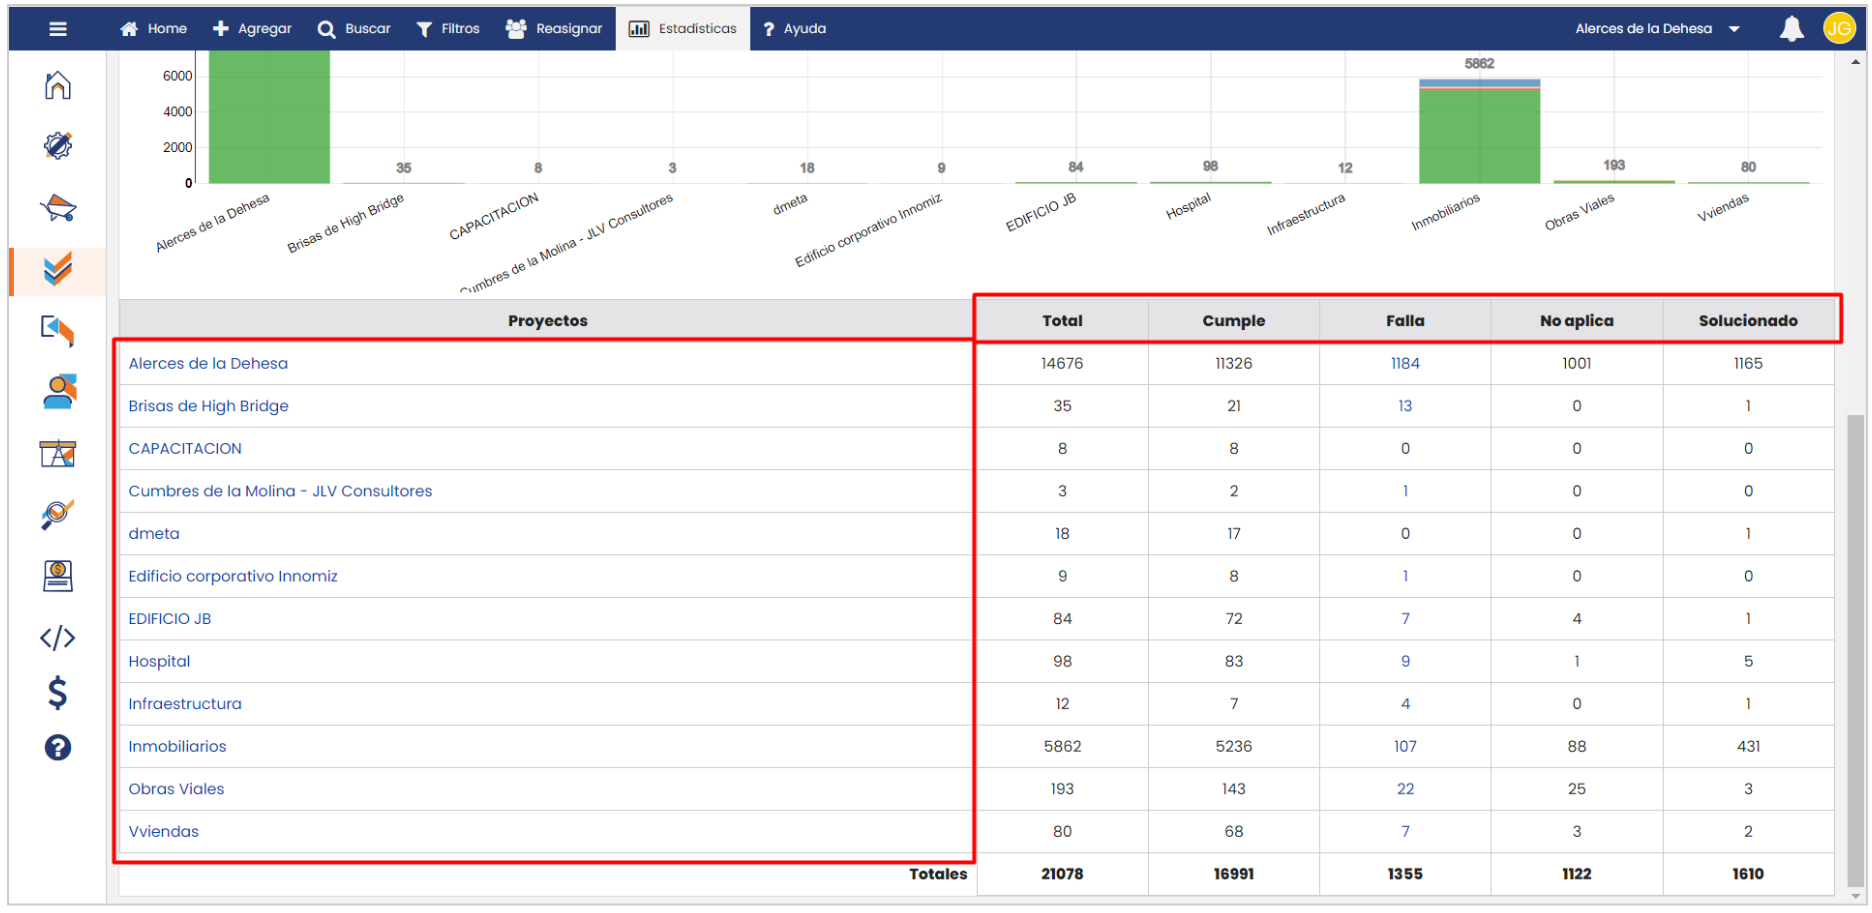
Task: Open the Inmobiliarios project link in table
Action: coord(177,747)
